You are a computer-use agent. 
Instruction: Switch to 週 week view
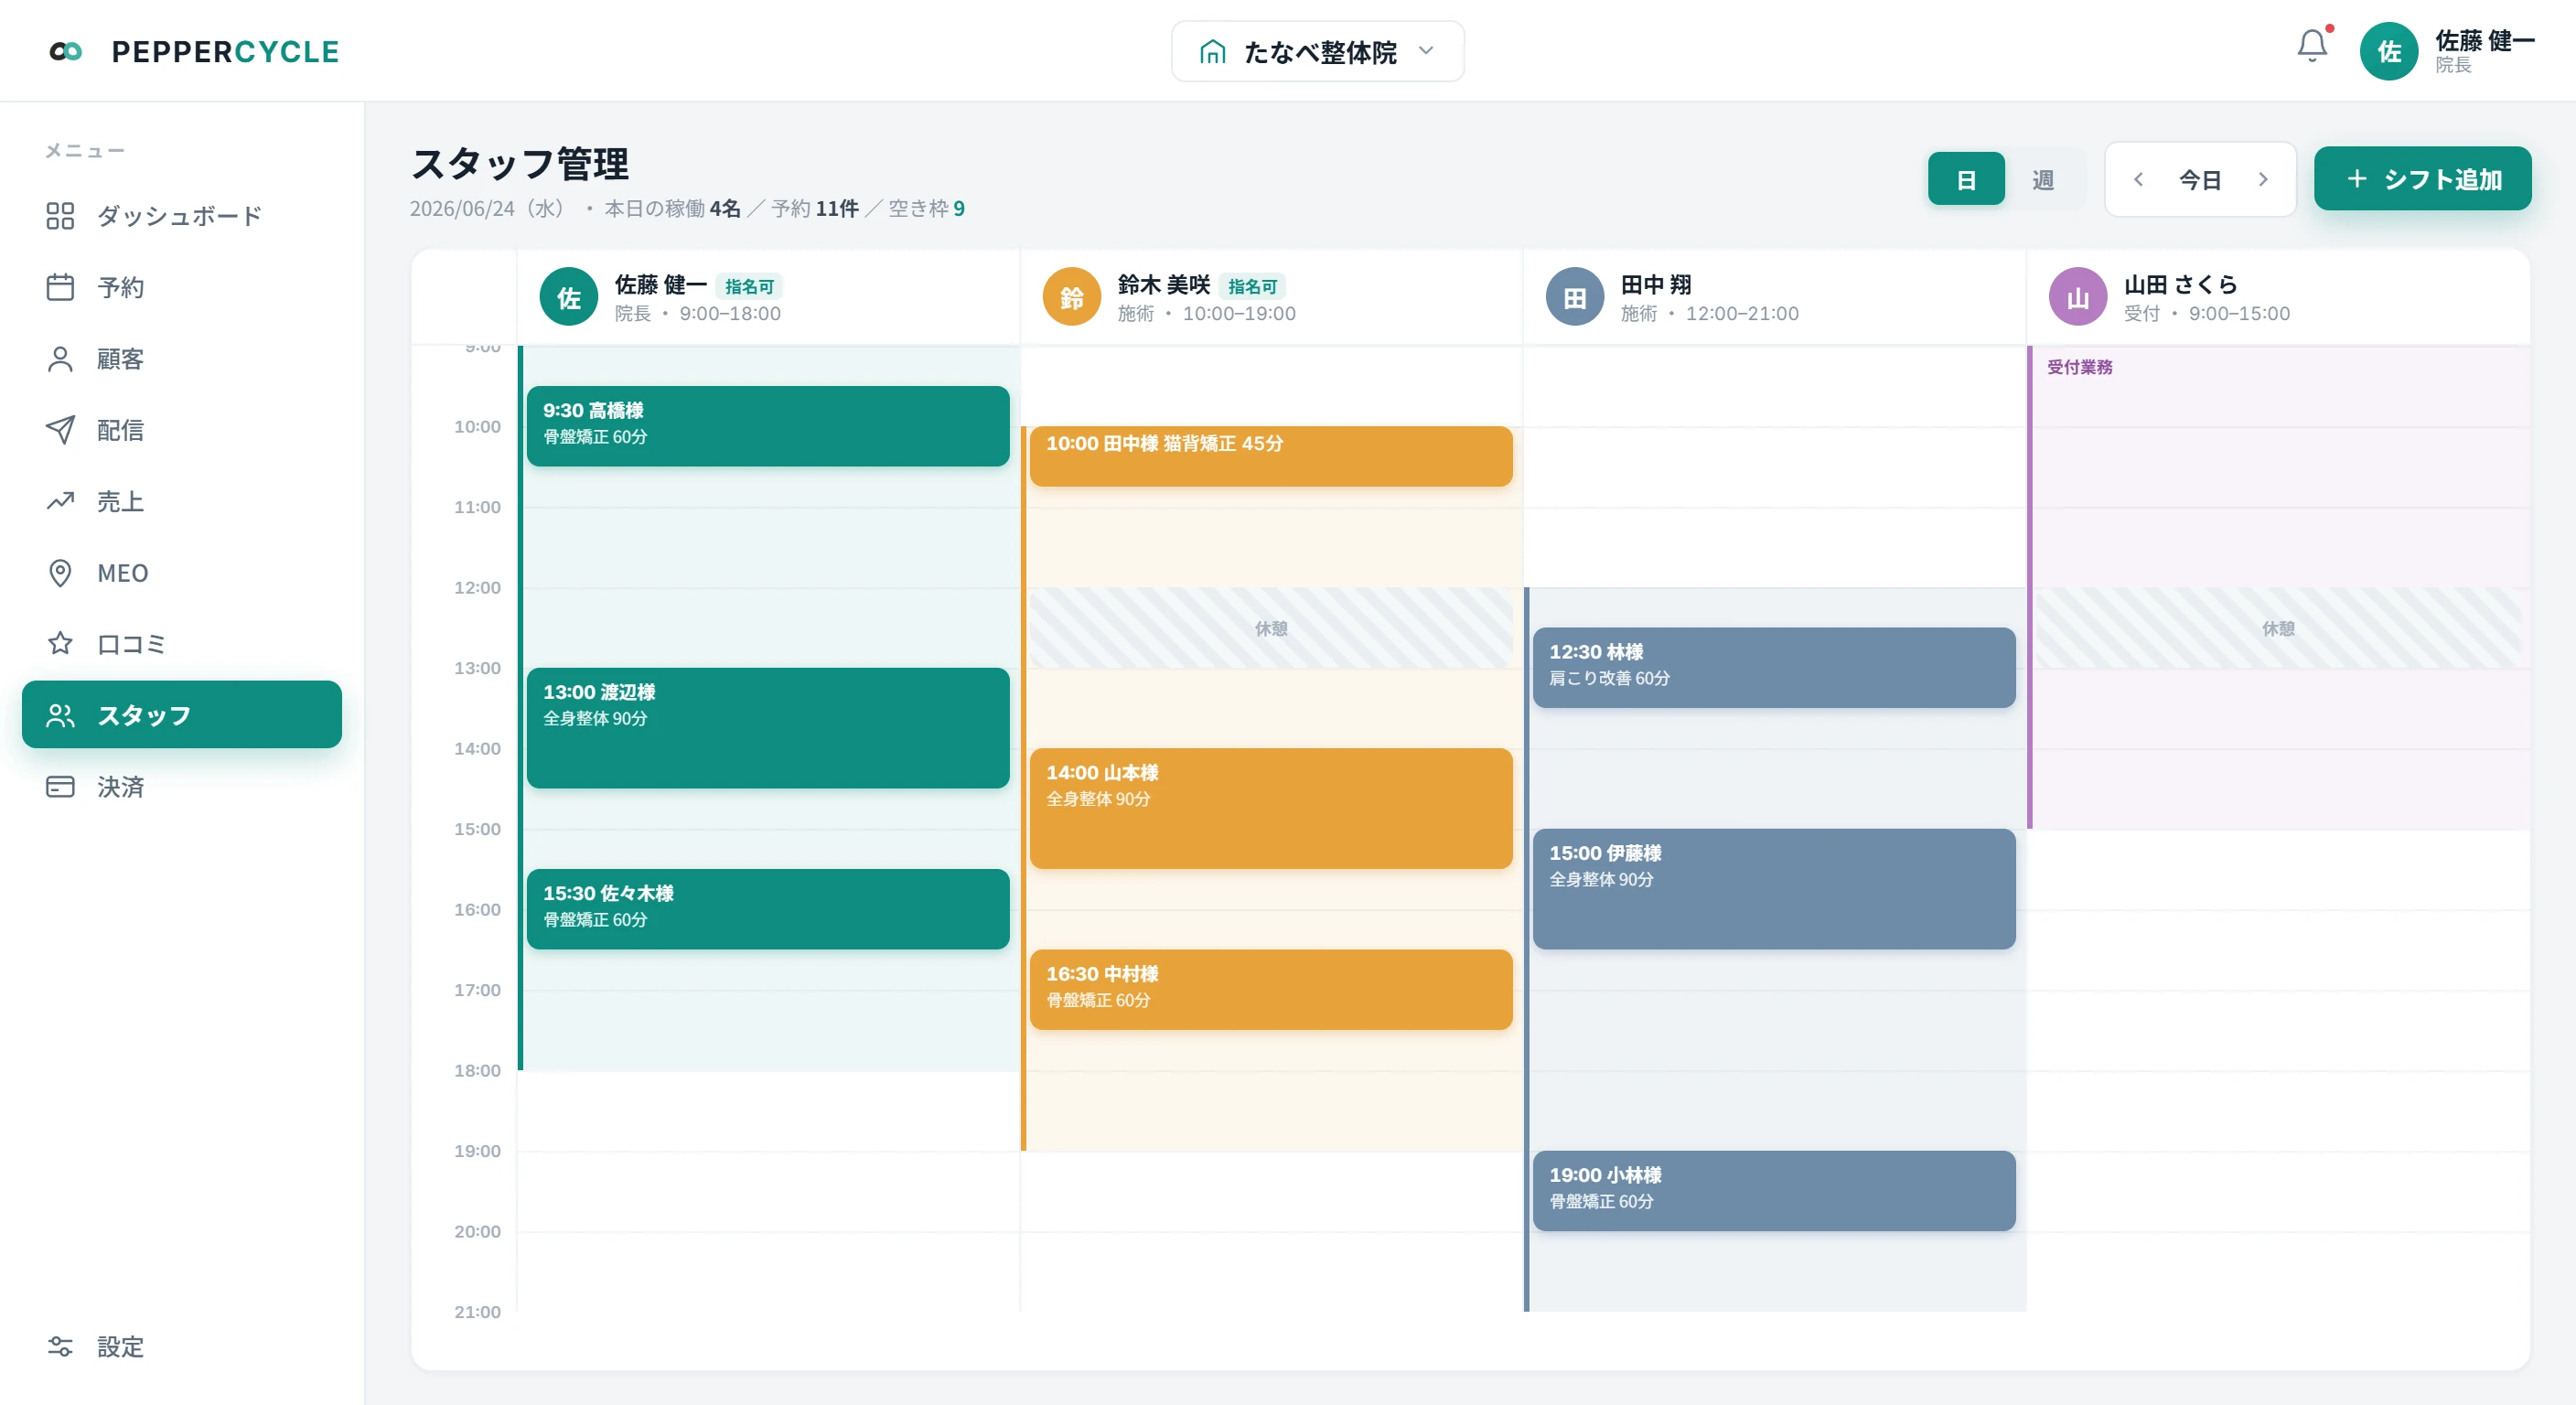click(x=2043, y=179)
